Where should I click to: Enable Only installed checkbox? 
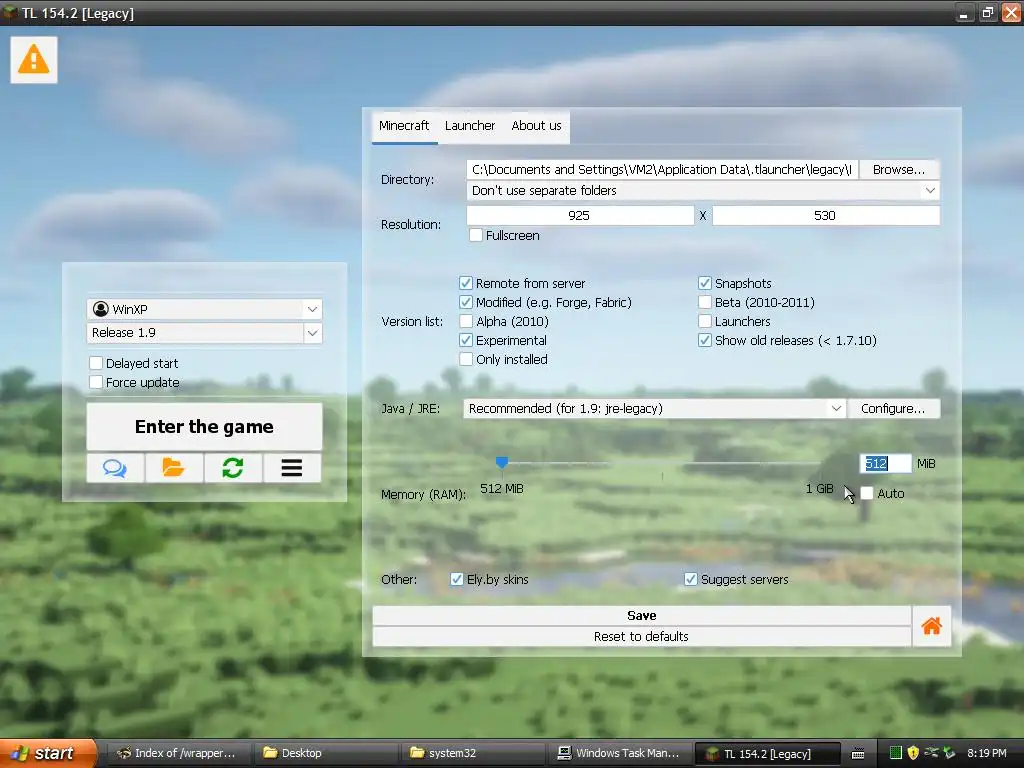[x=466, y=359]
